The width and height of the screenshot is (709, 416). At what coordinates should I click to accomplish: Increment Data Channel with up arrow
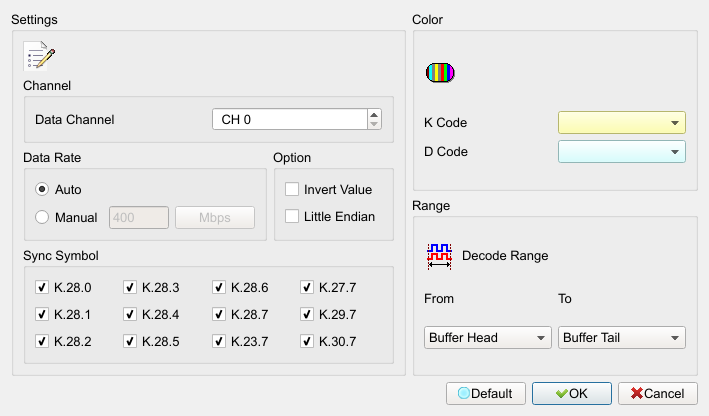pos(374,115)
